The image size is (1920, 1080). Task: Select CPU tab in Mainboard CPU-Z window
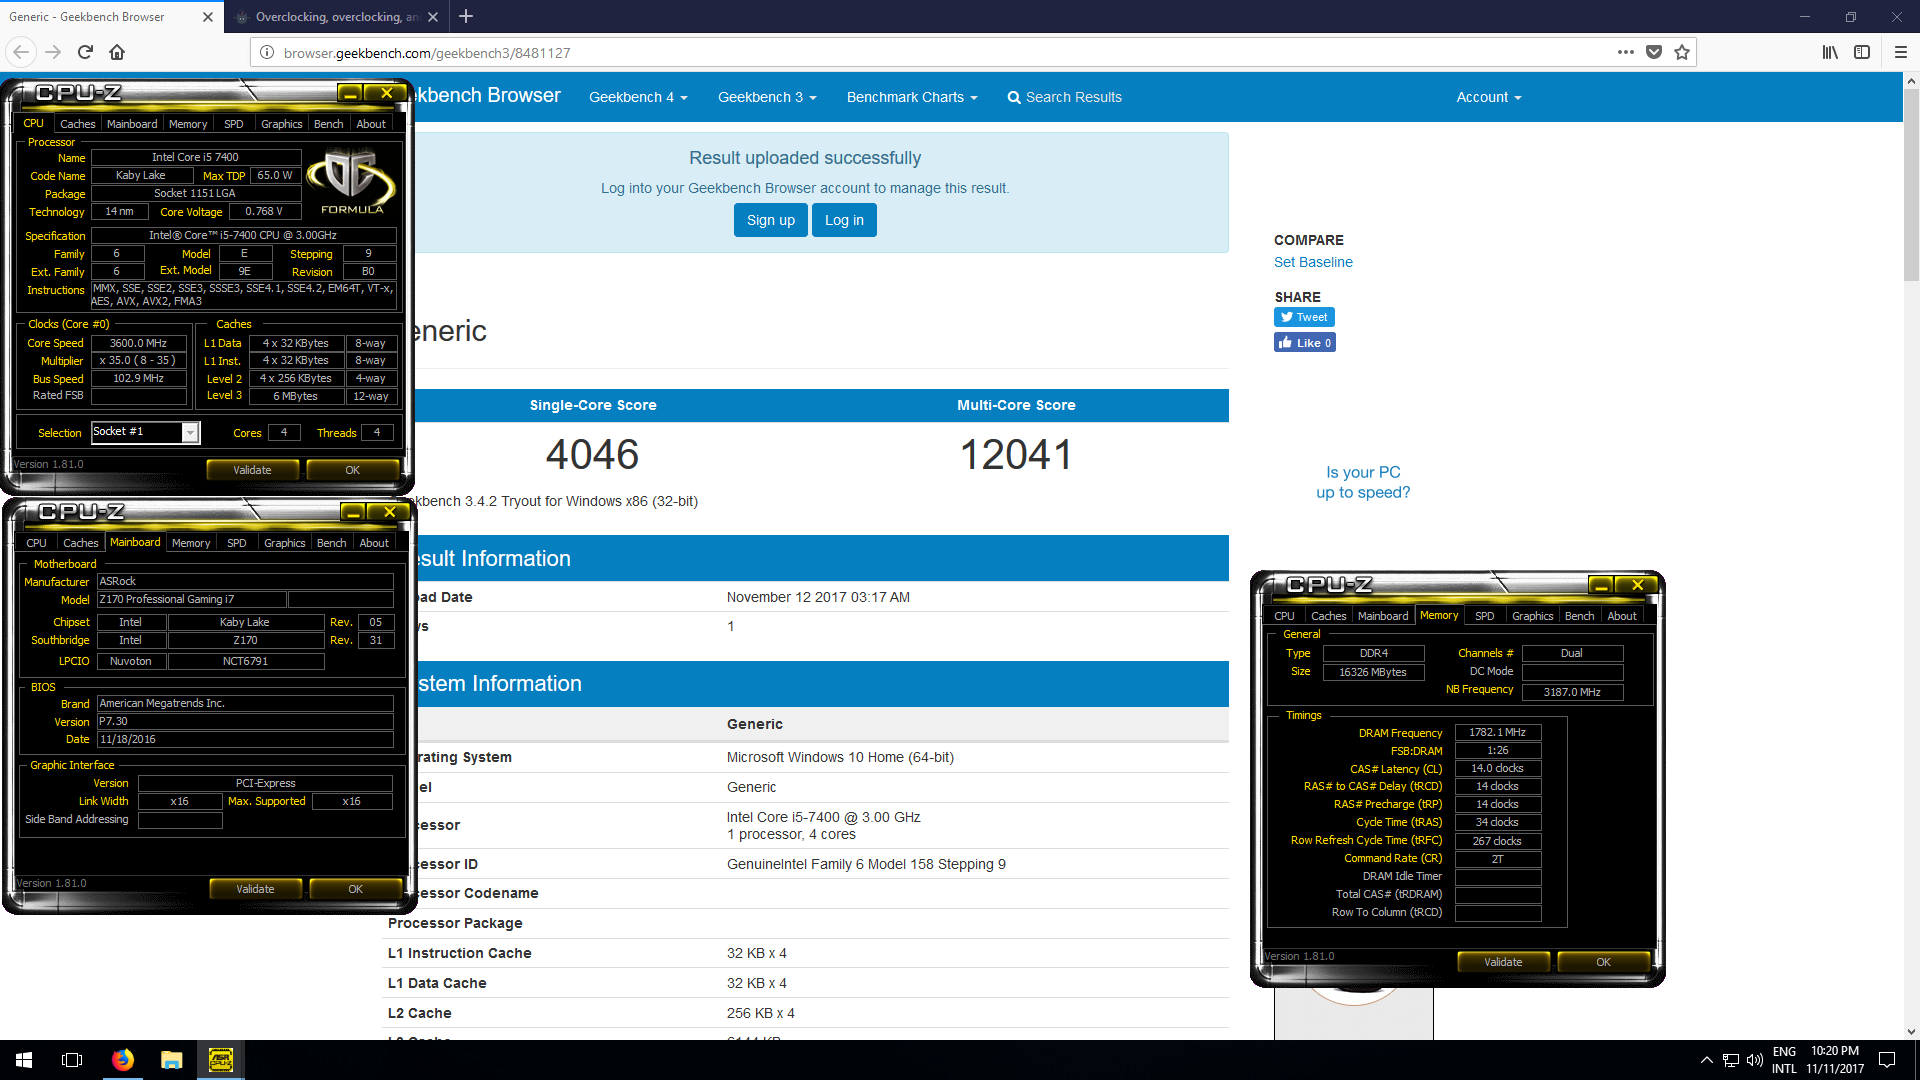[x=36, y=543]
